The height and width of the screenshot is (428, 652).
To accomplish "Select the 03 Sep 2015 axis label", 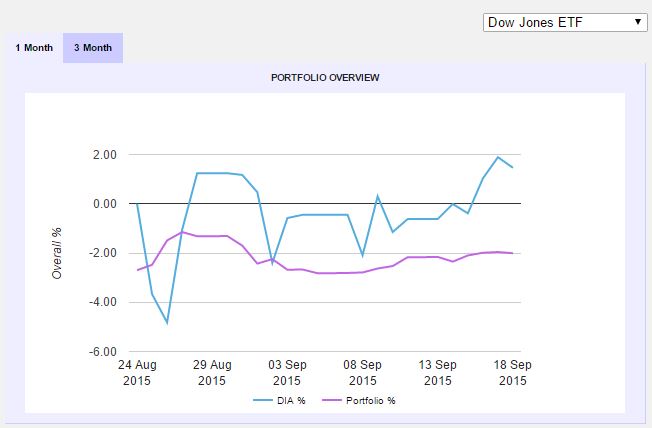I will [287, 373].
